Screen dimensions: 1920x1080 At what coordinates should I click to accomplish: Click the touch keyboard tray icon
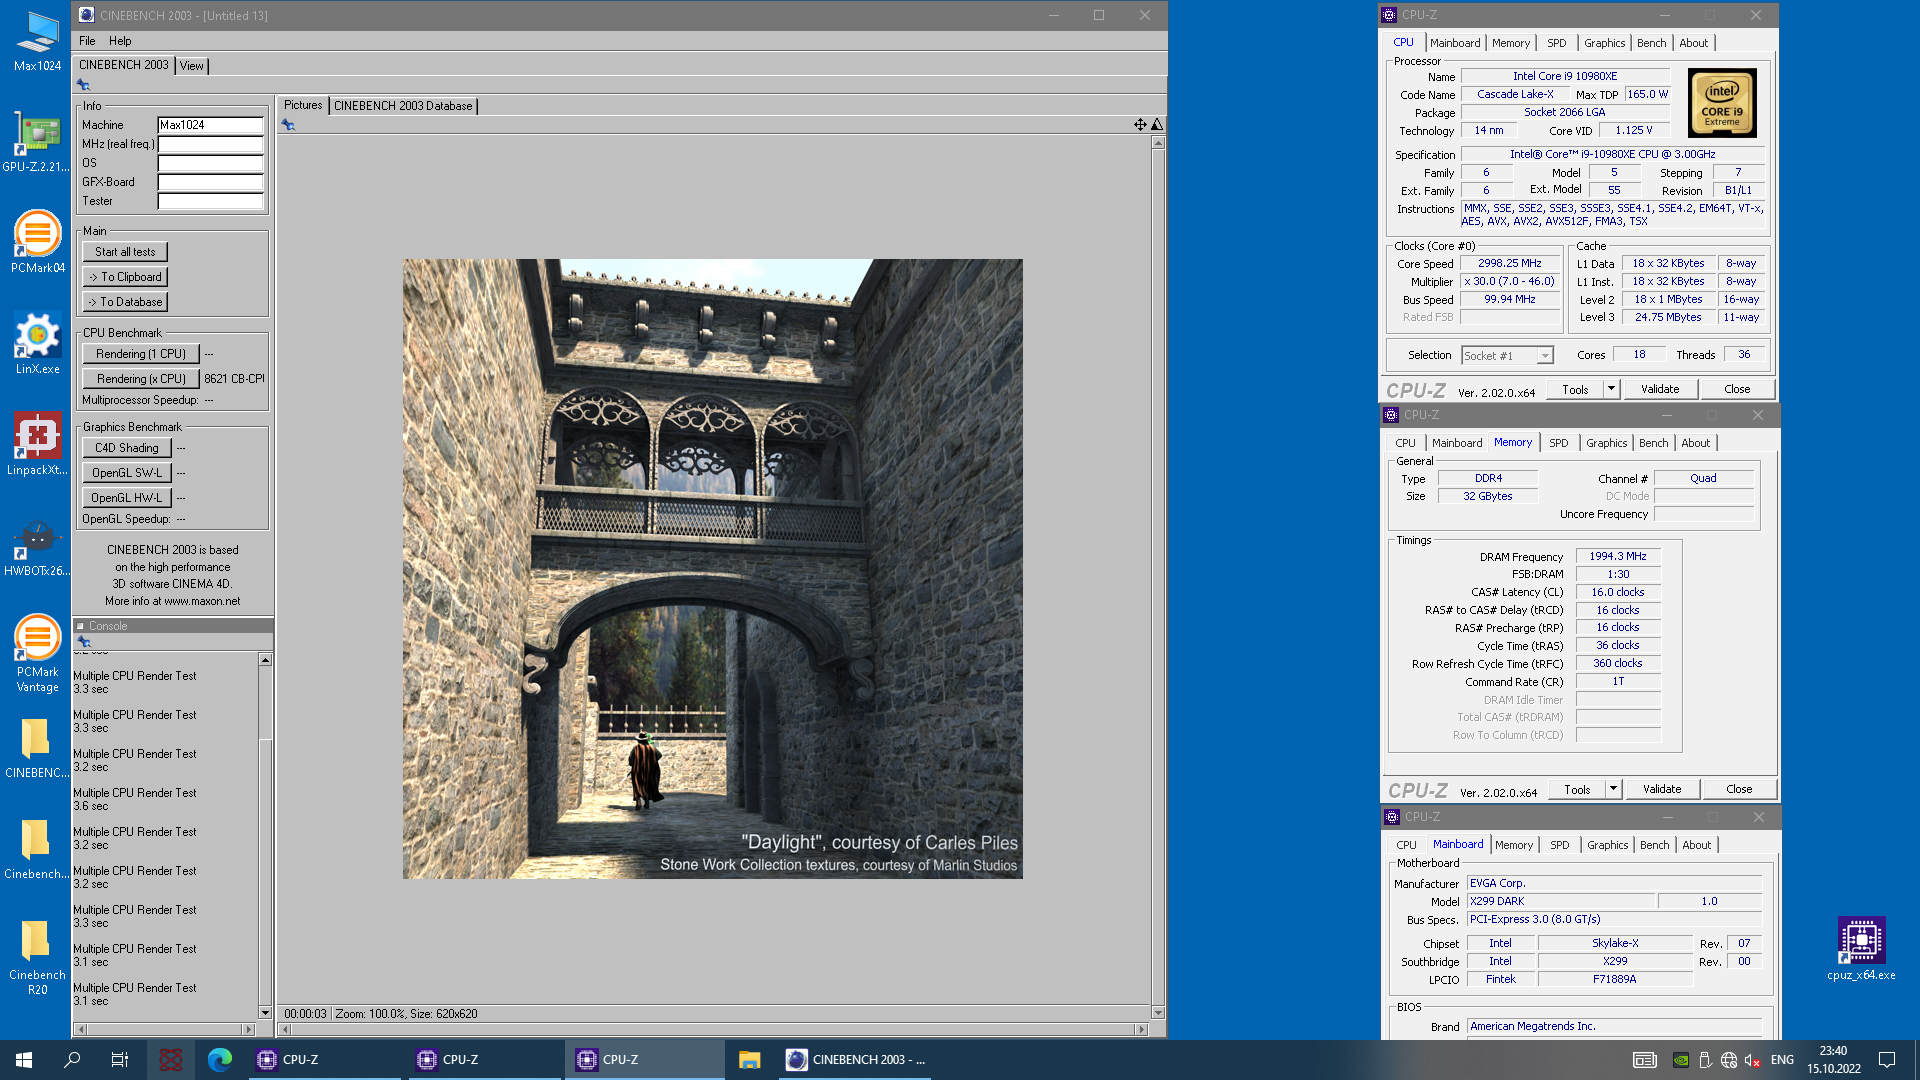point(1644,1060)
